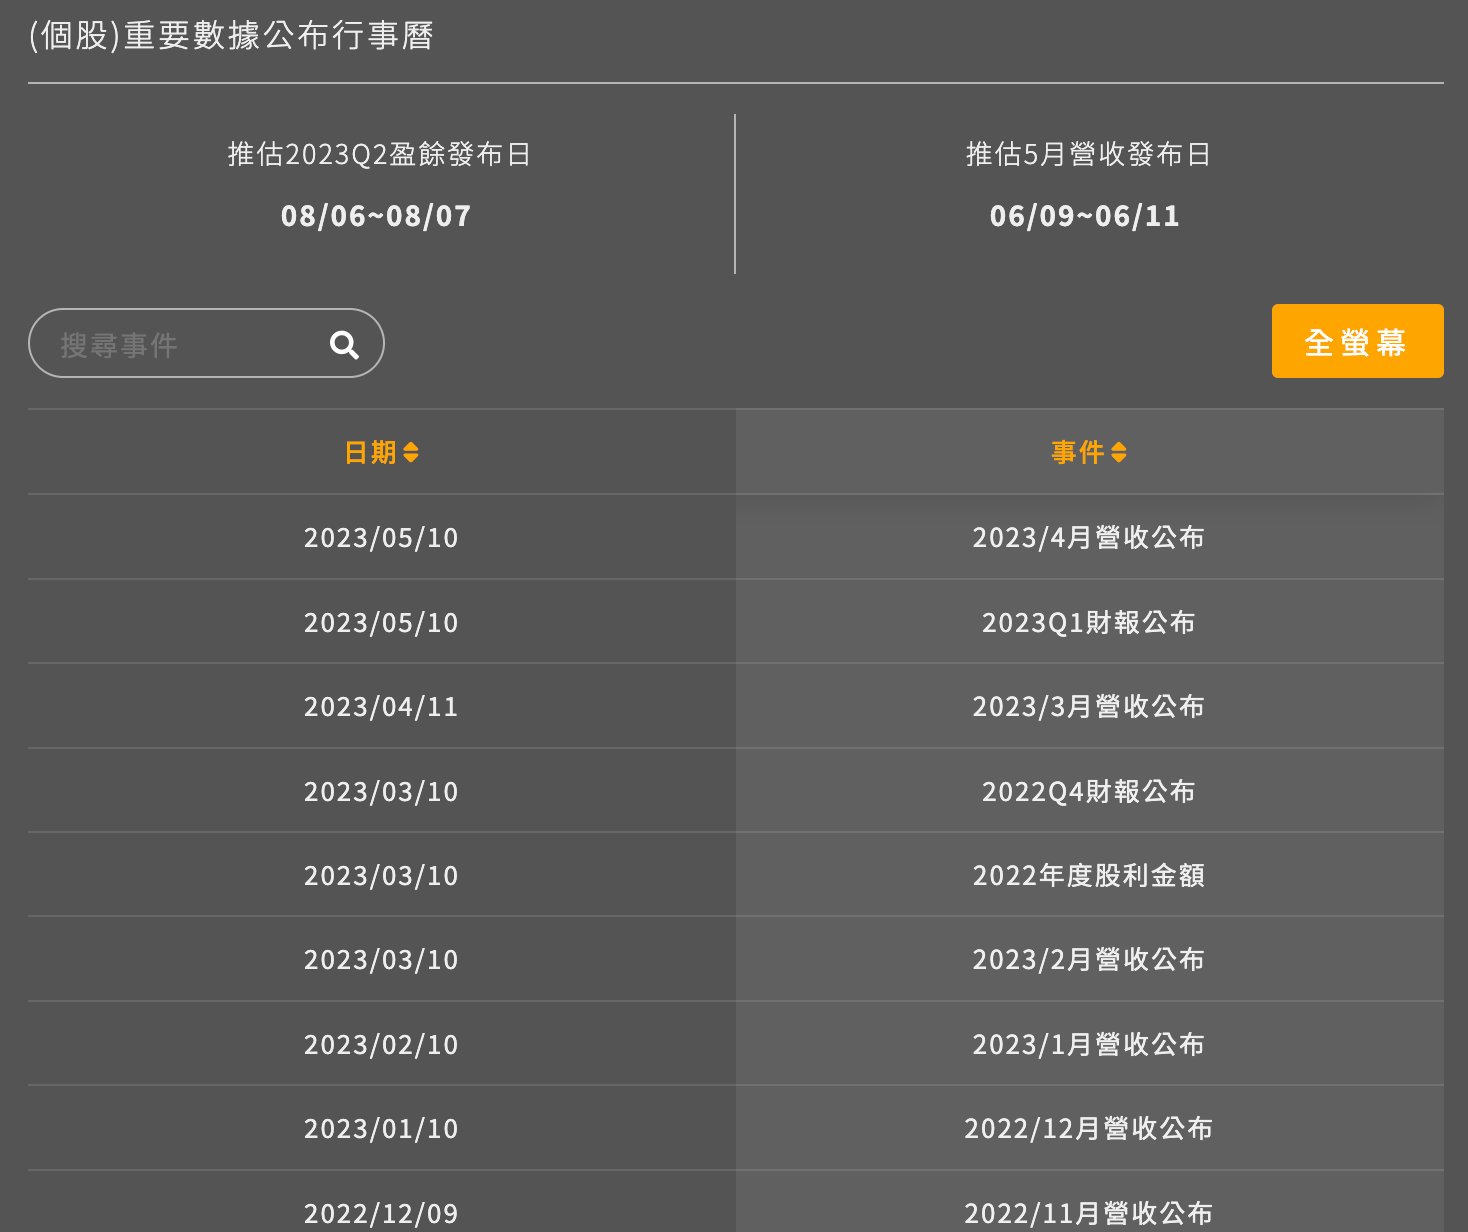Screen dimensions: 1468x1232
Task: Click the 2023/3月營收公布 event entry
Action: pyautogui.click(x=1088, y=707)
